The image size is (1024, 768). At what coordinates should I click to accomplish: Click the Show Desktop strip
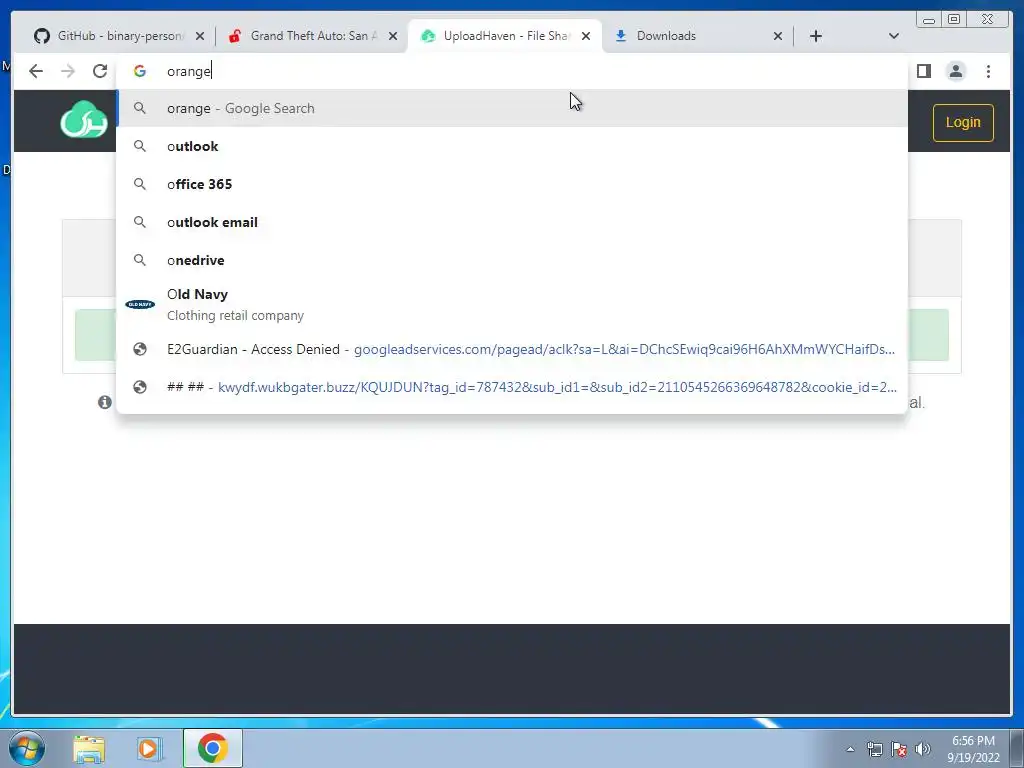(x=1017, y=748)
